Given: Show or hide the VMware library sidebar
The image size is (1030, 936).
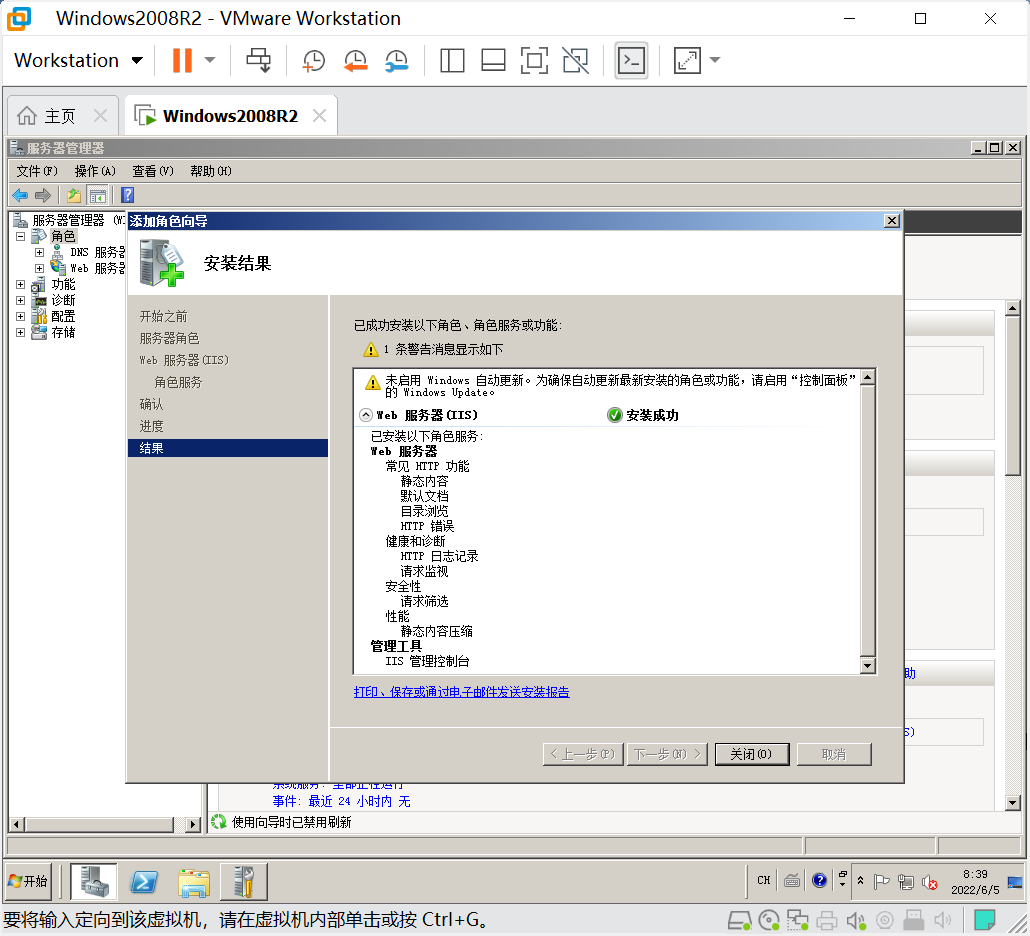Looking at the screenshot, I should [x=452, y=60].
